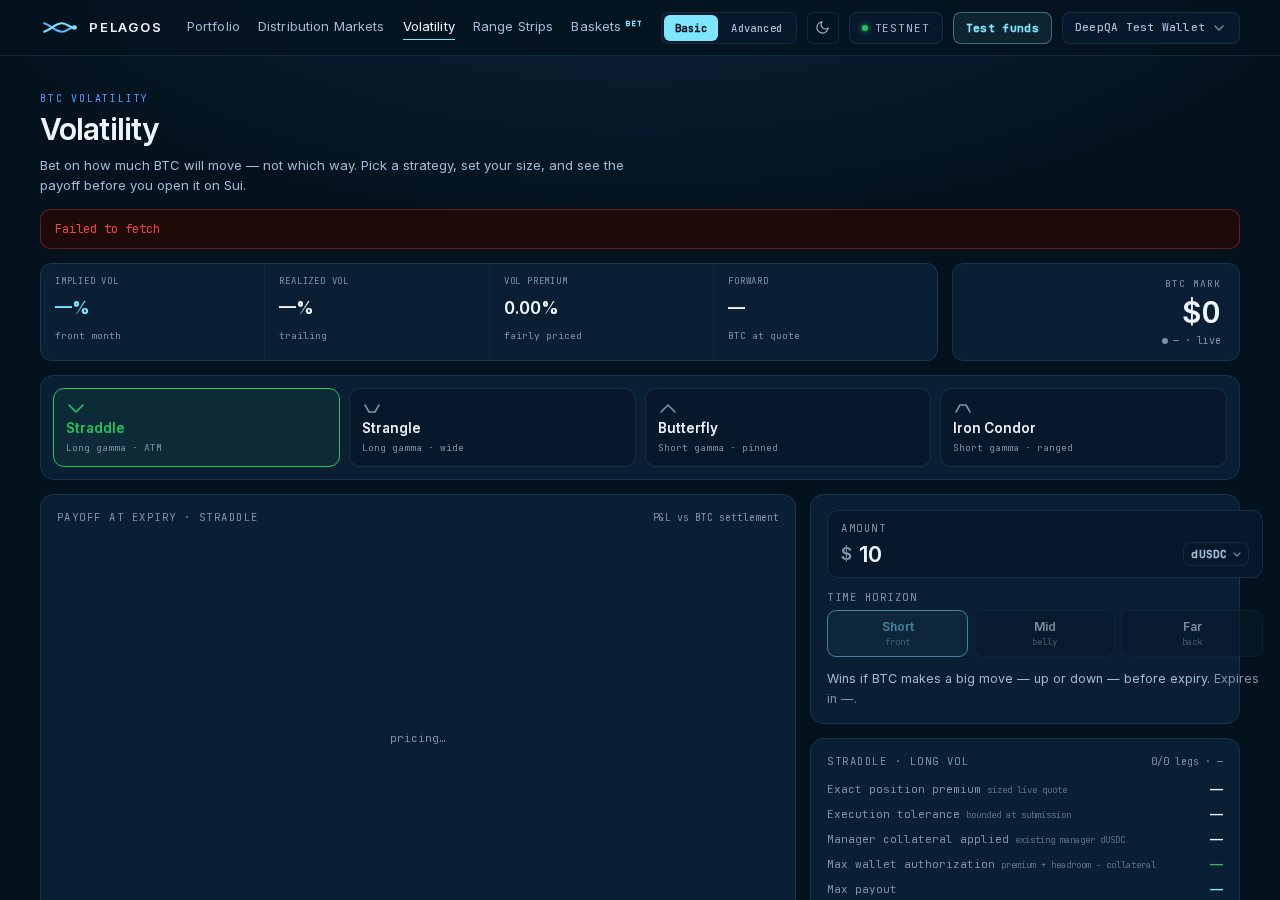Click the Straddle V-shape strategy icon
The image size is (1280, 900).
(76, 408)
